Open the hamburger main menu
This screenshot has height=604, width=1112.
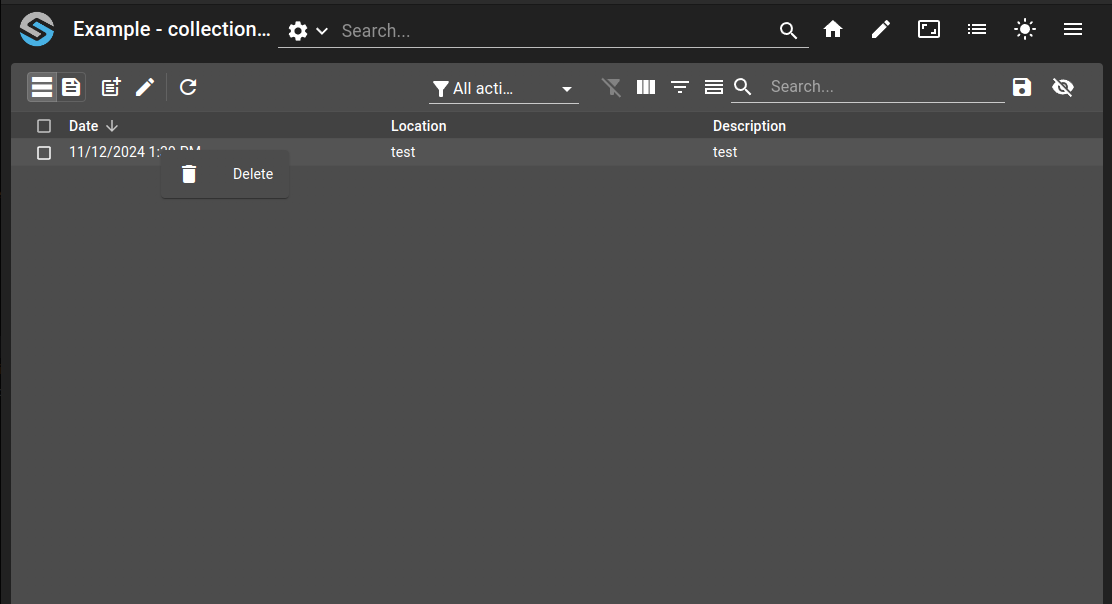click(1072, 29)
